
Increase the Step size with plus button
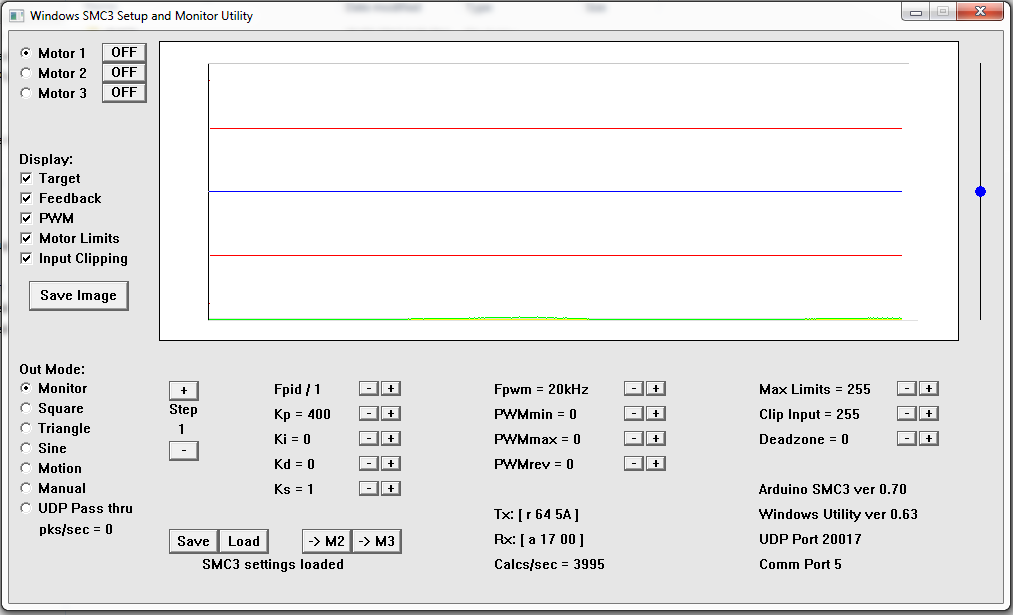(x=183, y=390)
